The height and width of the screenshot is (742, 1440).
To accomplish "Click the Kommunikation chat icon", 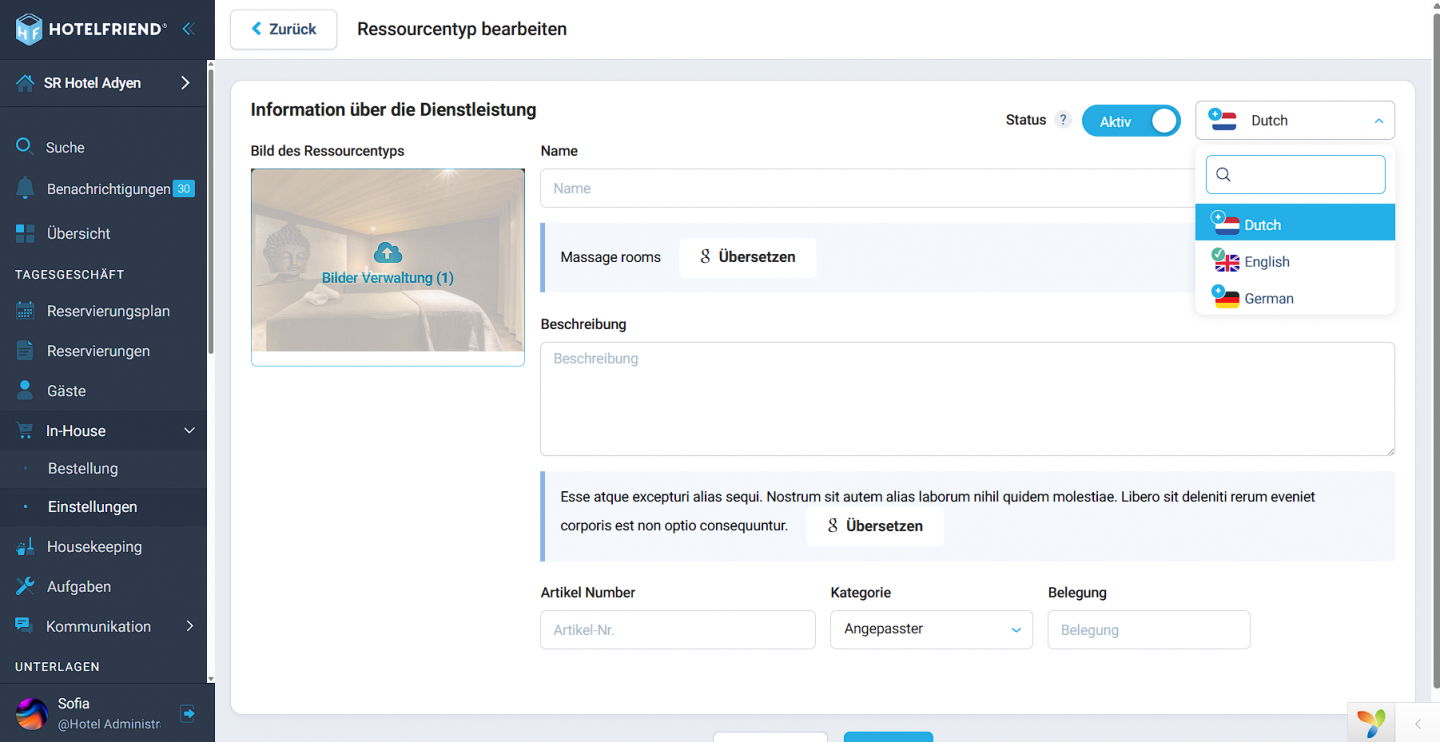I will 25,626.
